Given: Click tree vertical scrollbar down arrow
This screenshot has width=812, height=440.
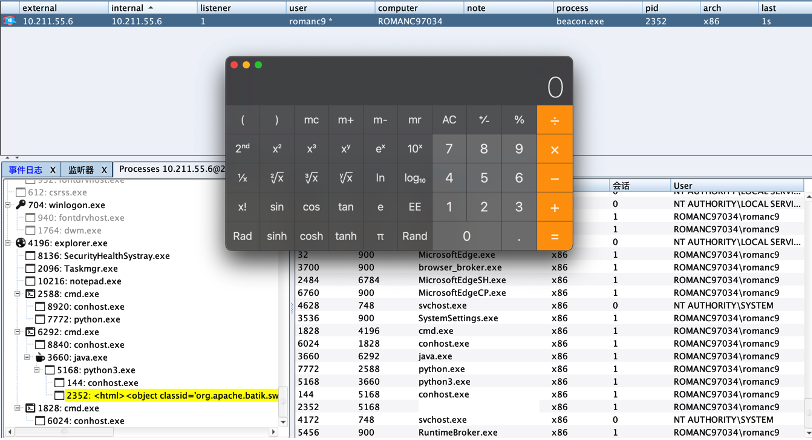Looking at the screenshot, I should tap(283, 422).
